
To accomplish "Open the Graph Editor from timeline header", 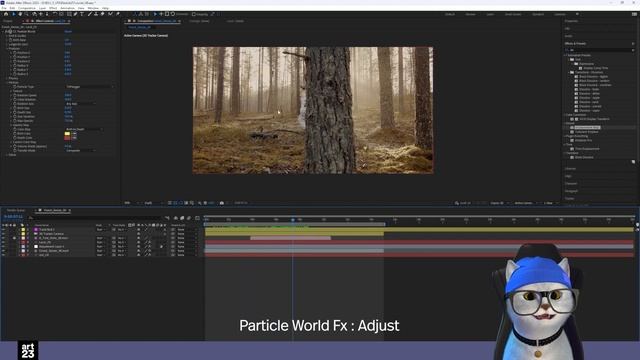I will click(197, 218).
